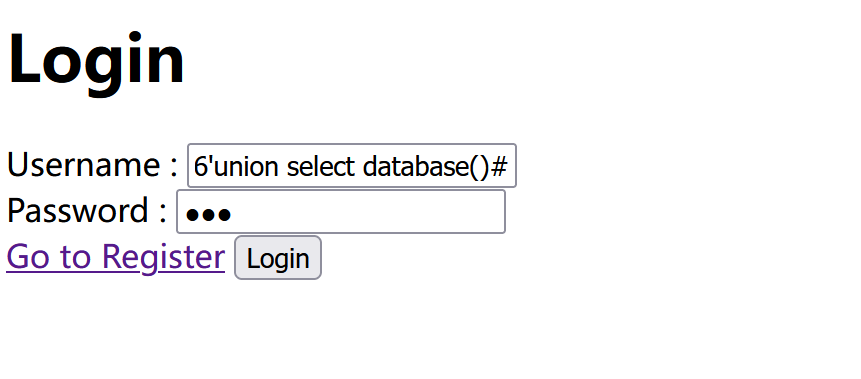Click the empty area of the Password box
Image resolution: width=861 pixels, height=379 pixels.
[x=368, y=211]
